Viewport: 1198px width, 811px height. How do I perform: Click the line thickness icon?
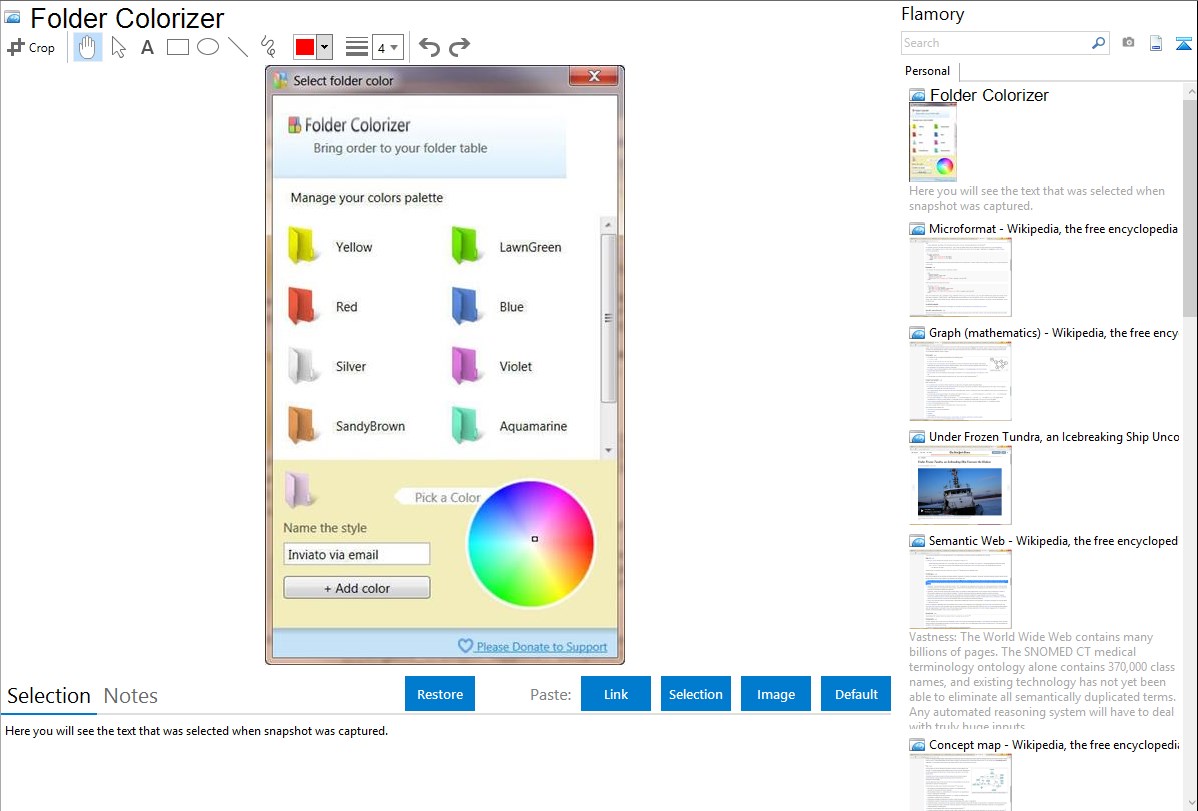pos(356,47)
